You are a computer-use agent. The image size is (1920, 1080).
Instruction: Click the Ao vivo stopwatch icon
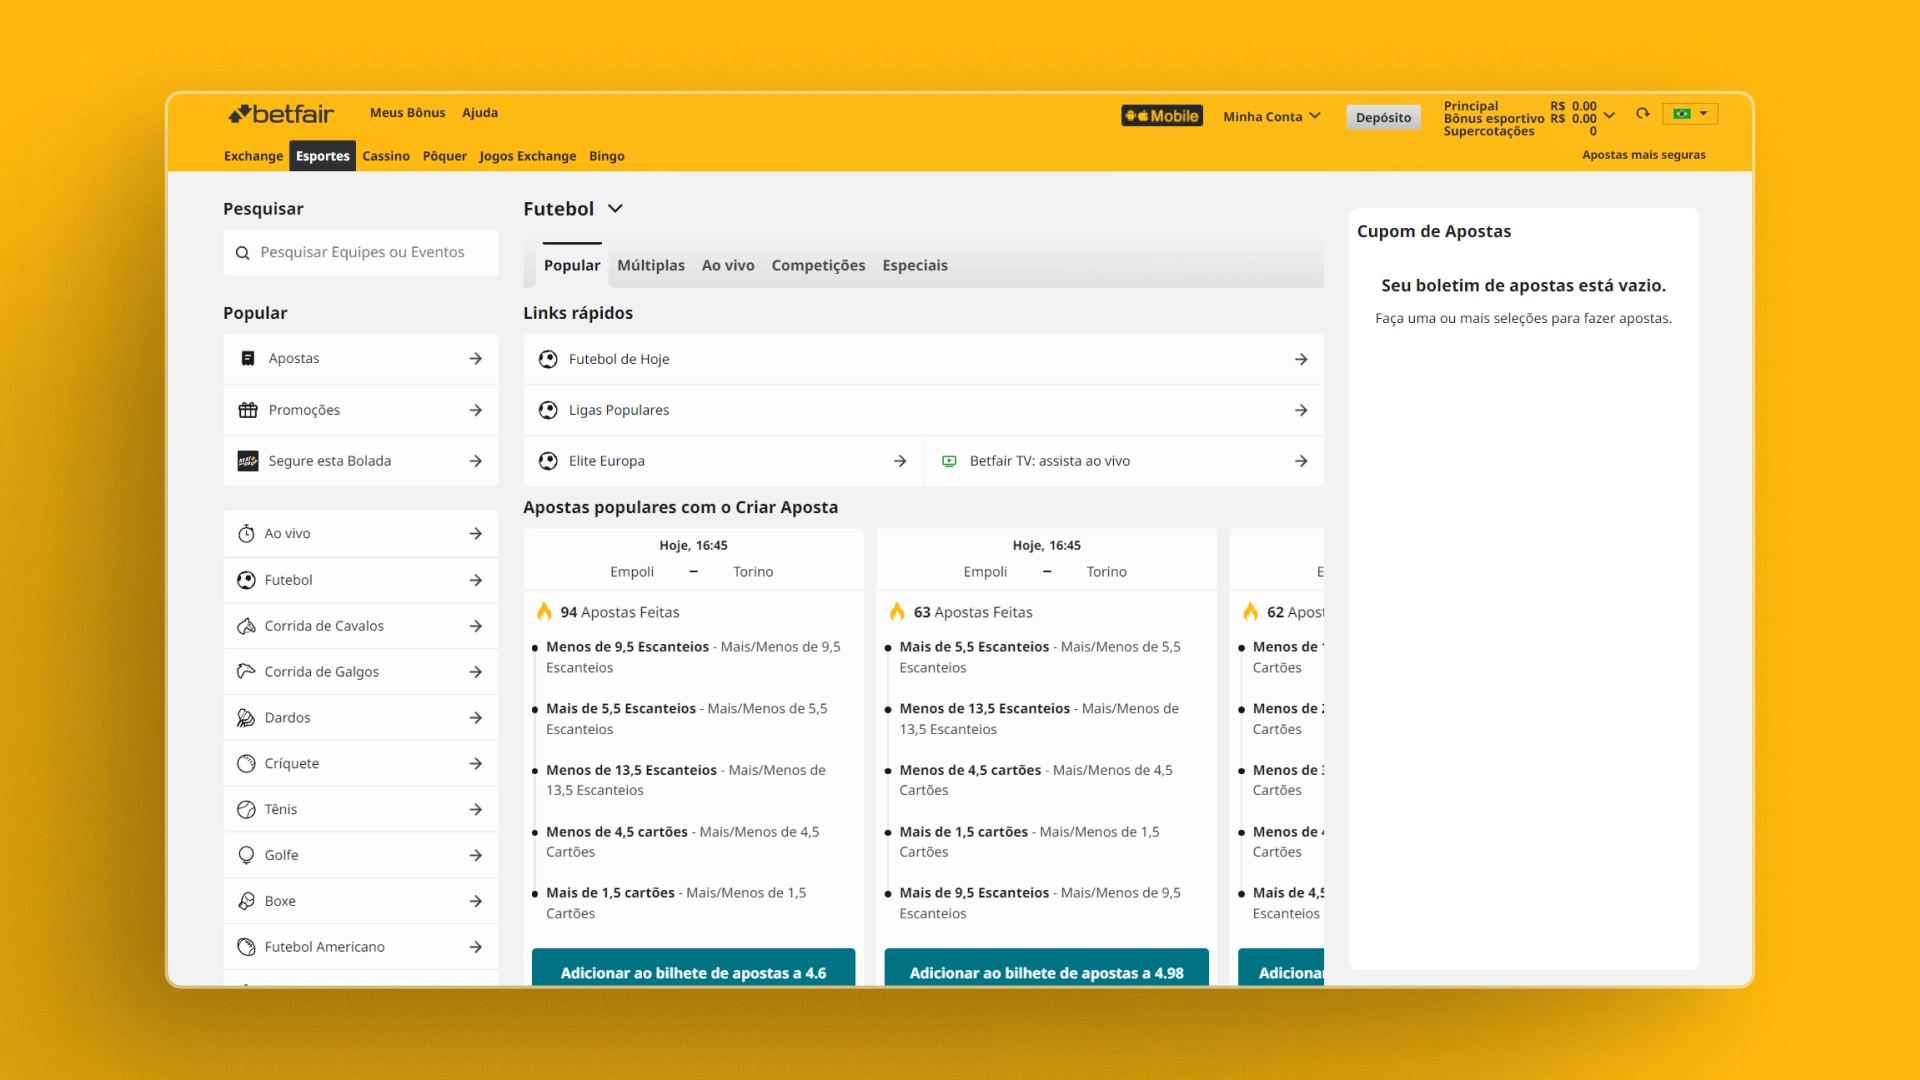(246, 534)
